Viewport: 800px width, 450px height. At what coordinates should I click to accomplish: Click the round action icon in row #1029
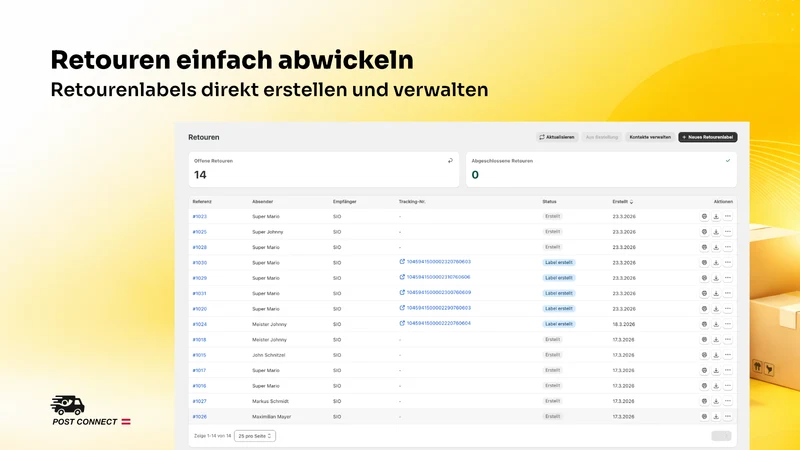click(x=704, y=278)
